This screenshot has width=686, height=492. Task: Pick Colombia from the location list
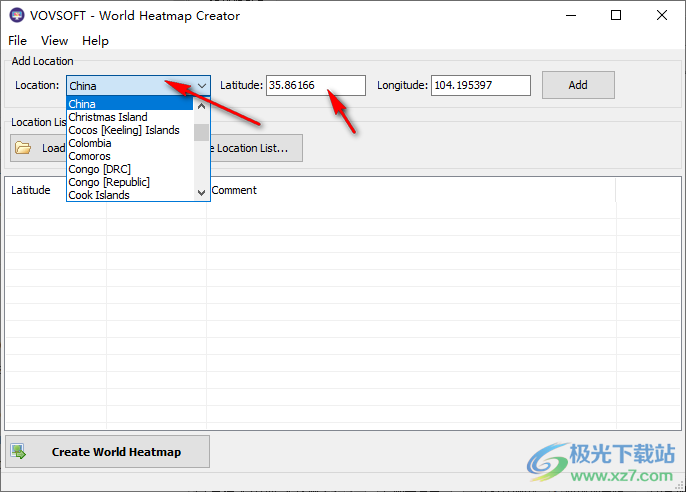[130, 143]
